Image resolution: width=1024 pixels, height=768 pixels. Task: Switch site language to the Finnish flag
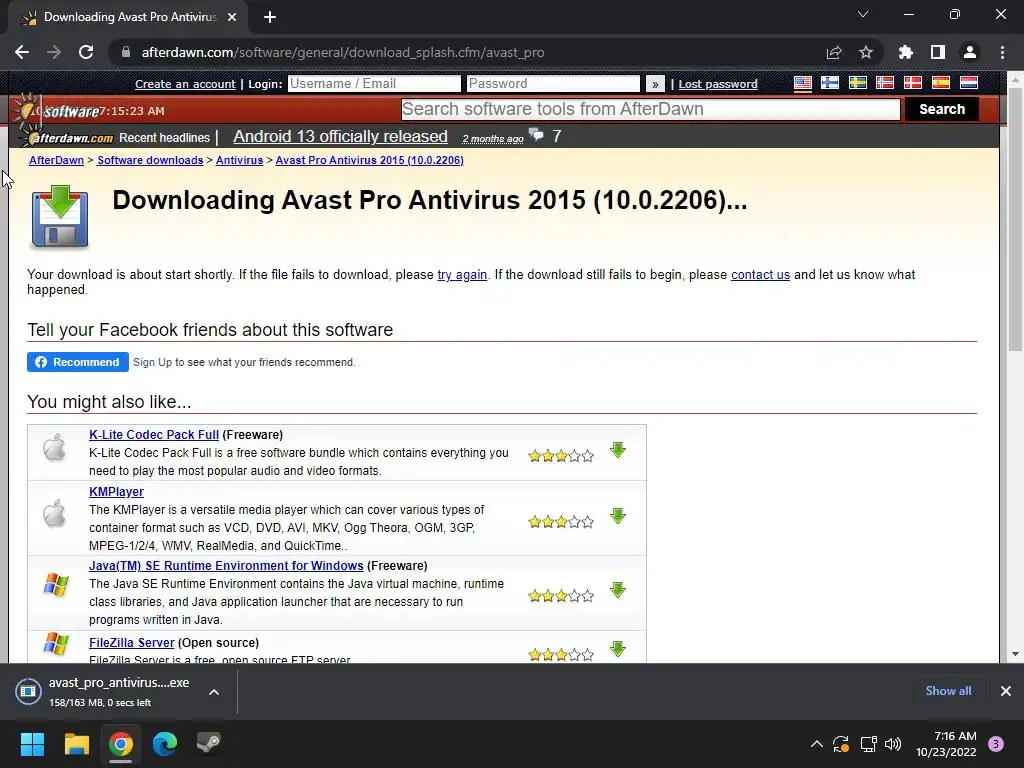[x=830, y=83]
